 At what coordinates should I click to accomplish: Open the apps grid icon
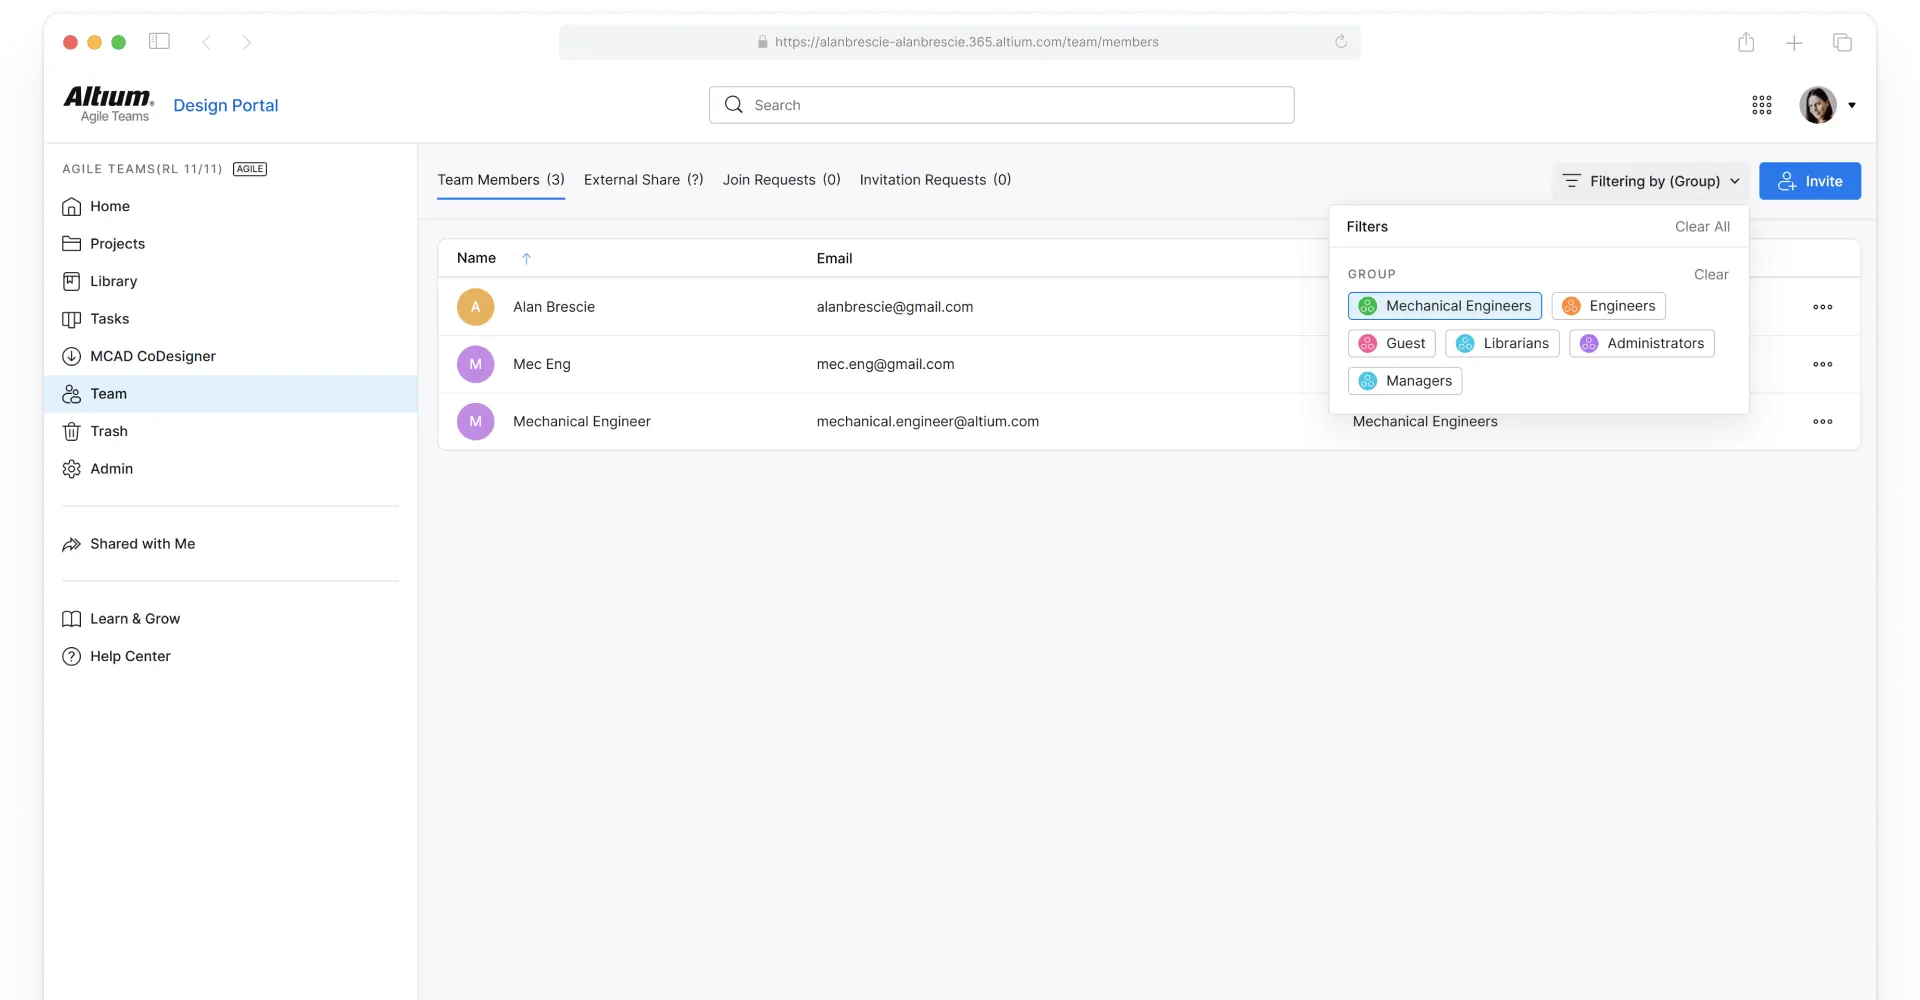[1762, 105]
